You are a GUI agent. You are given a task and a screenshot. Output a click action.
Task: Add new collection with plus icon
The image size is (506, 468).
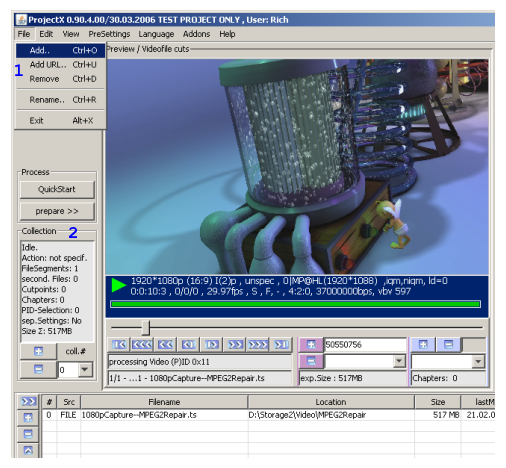pos(38,351)
